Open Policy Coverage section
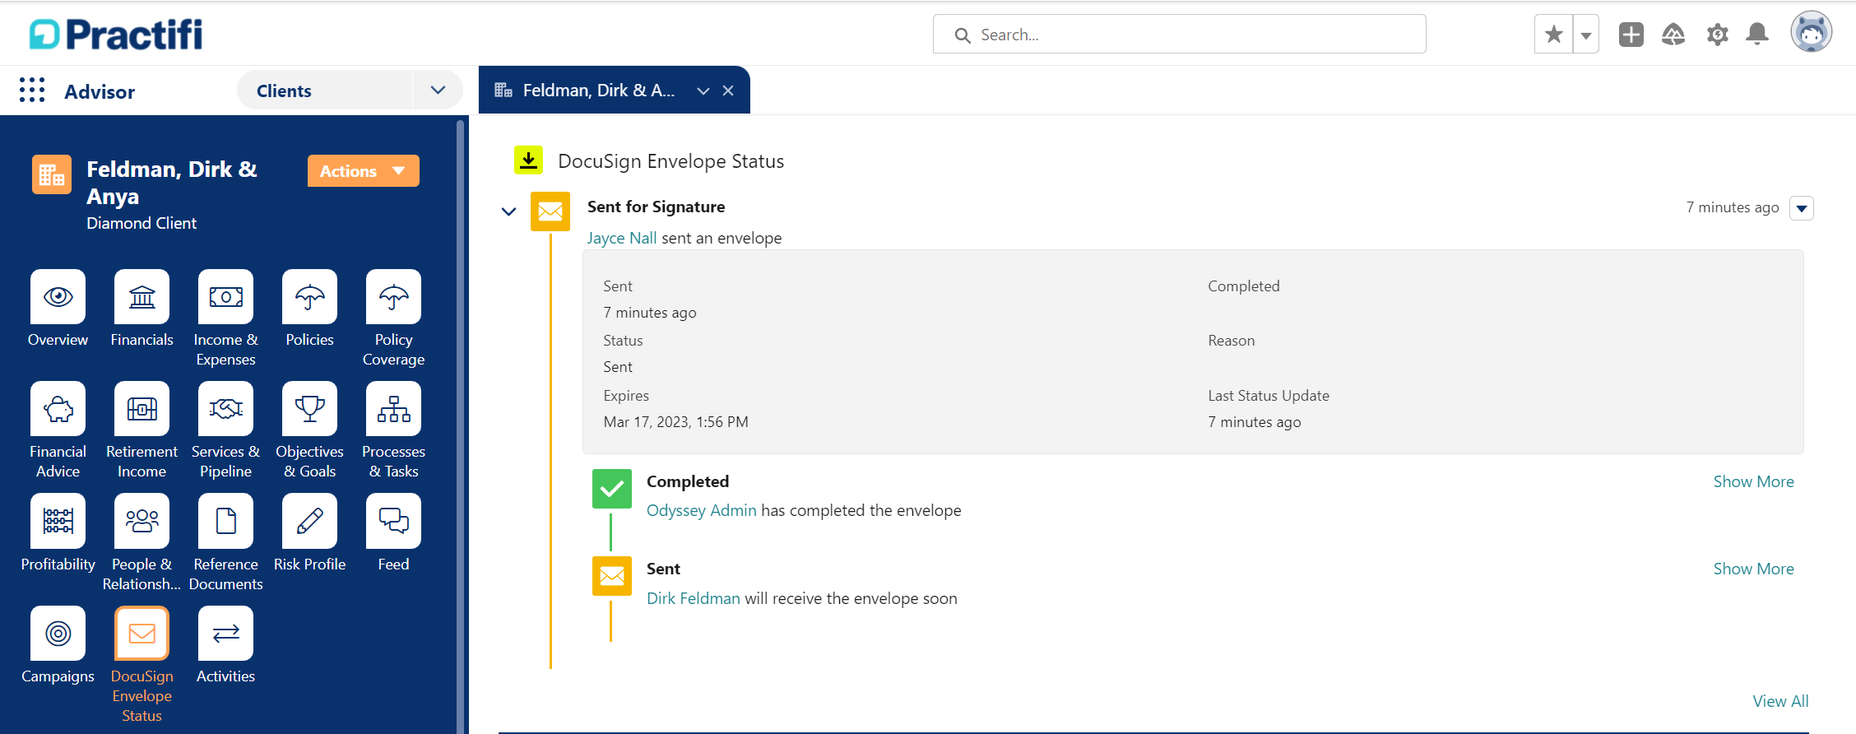1856x734 pixels. (x=394, y=297)
